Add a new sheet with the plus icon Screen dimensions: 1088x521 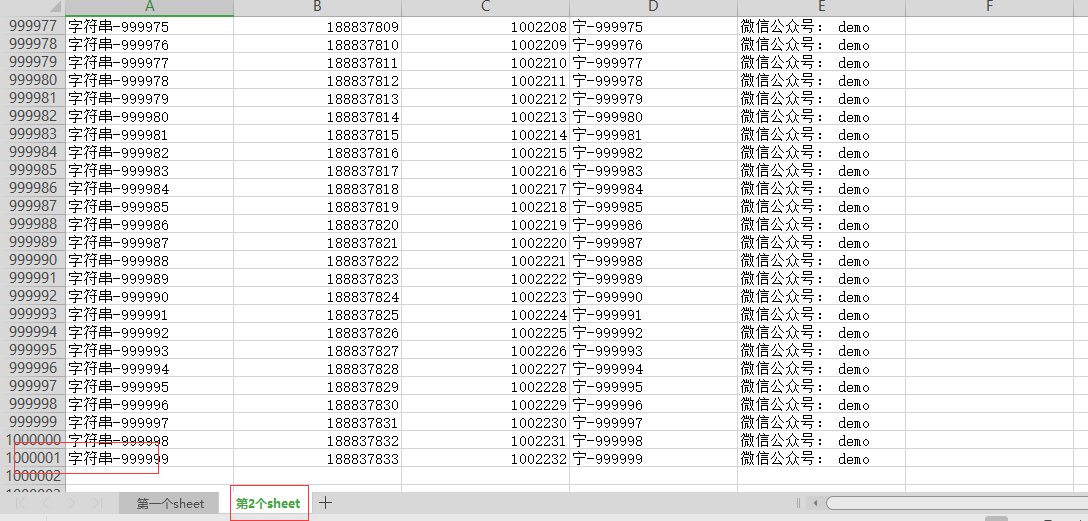tap(325, 503)
